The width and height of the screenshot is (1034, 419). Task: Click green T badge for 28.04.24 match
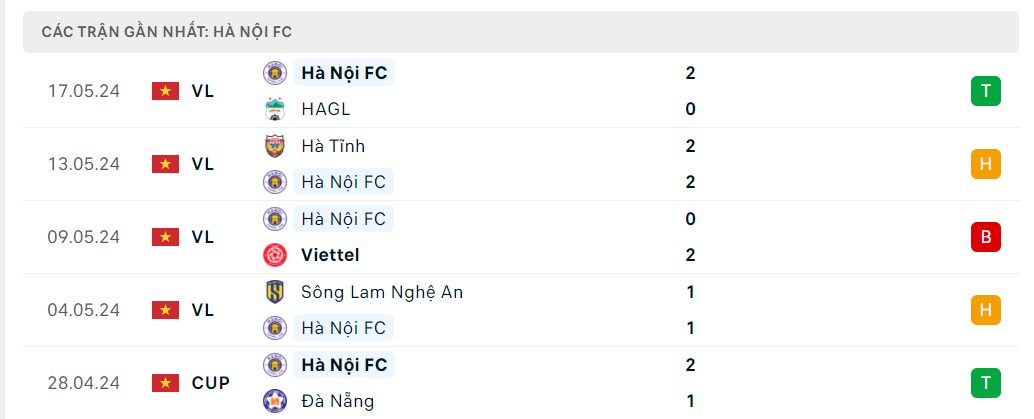[x=985, y=383]
